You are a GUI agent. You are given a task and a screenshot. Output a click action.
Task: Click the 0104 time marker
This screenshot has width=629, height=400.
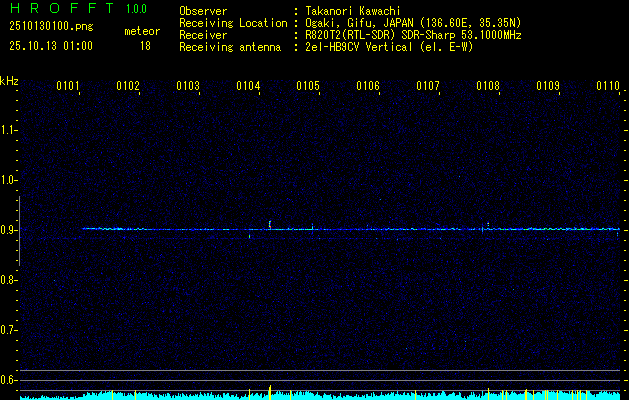click(x=248, y=86)
